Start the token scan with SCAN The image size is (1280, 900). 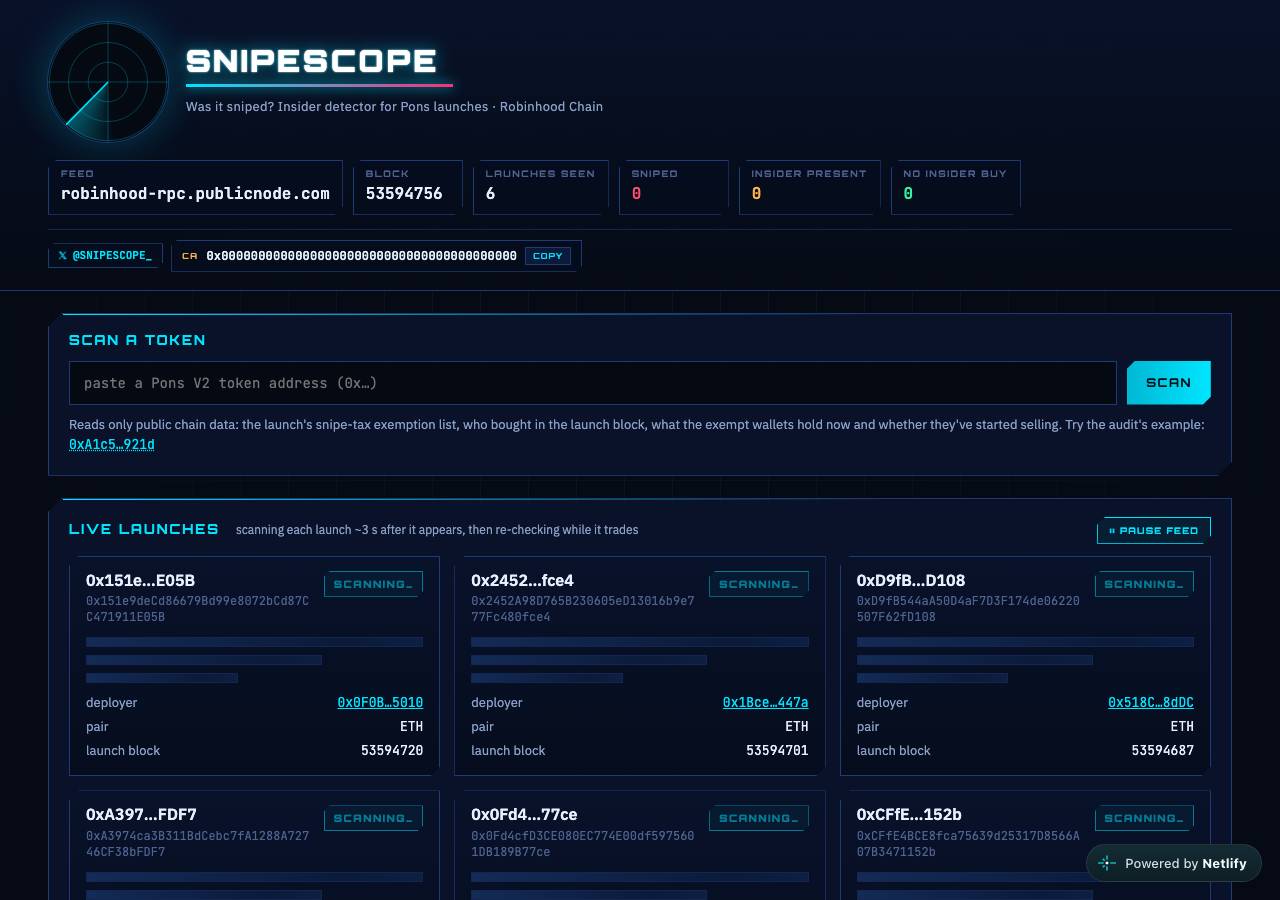(x=1168, y=383)
